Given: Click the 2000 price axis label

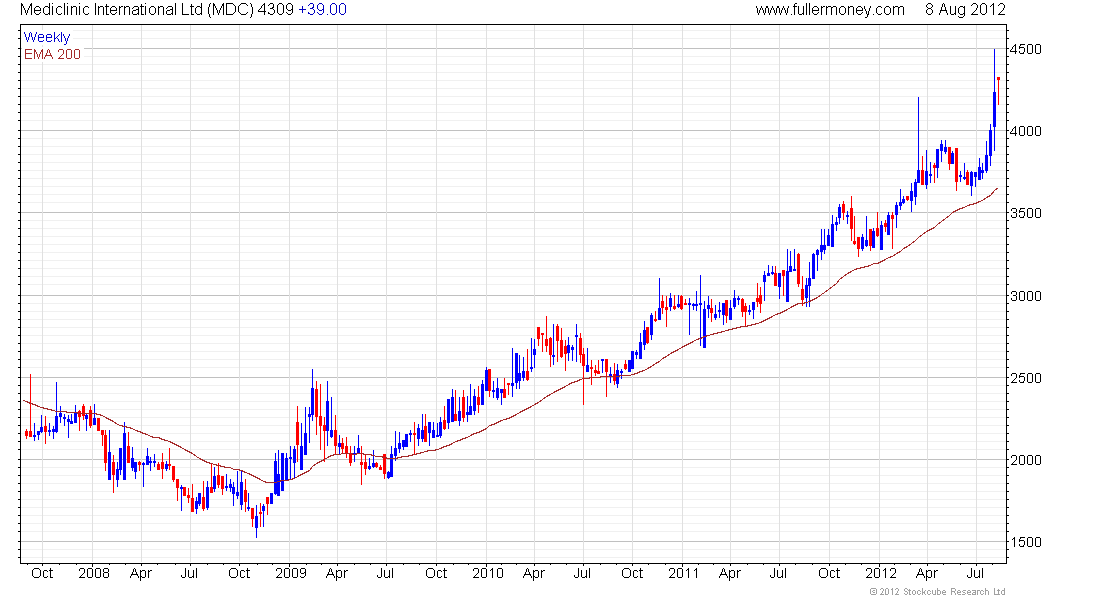Looking at the screenshot, I should click(1026, 460).
